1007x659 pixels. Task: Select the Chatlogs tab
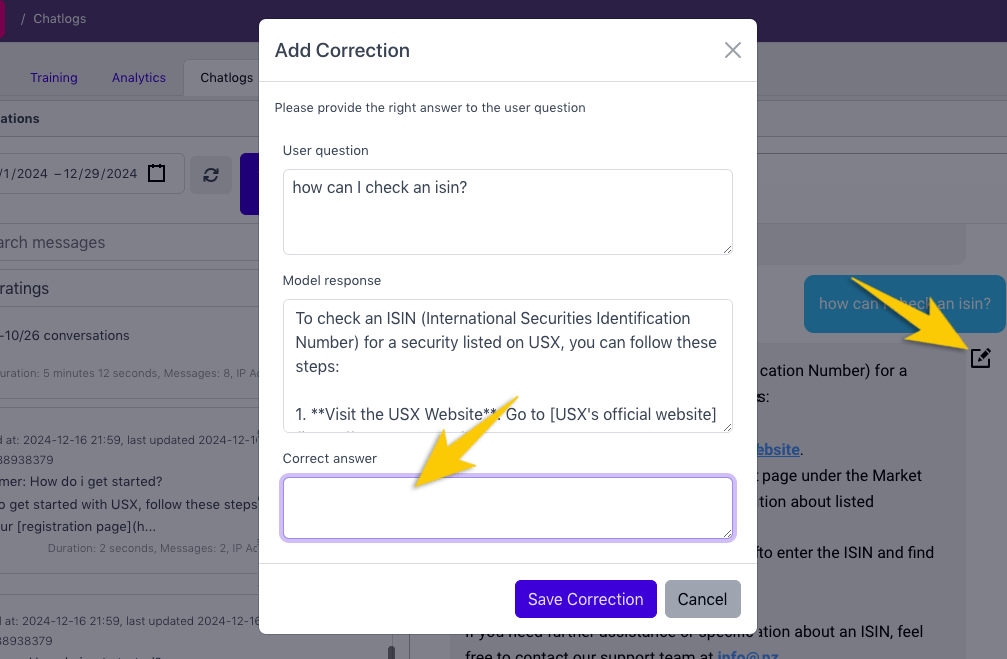click(226, 78)
